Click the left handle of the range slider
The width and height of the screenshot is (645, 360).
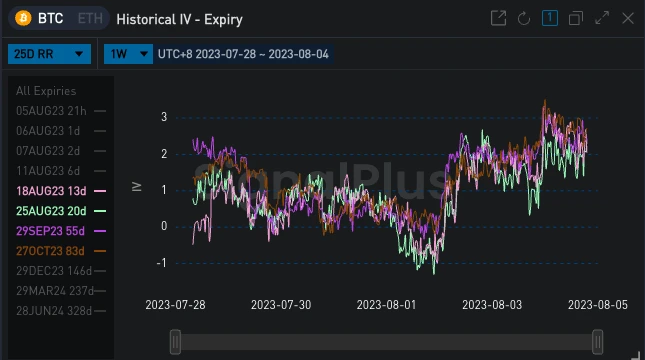(175, 341)
